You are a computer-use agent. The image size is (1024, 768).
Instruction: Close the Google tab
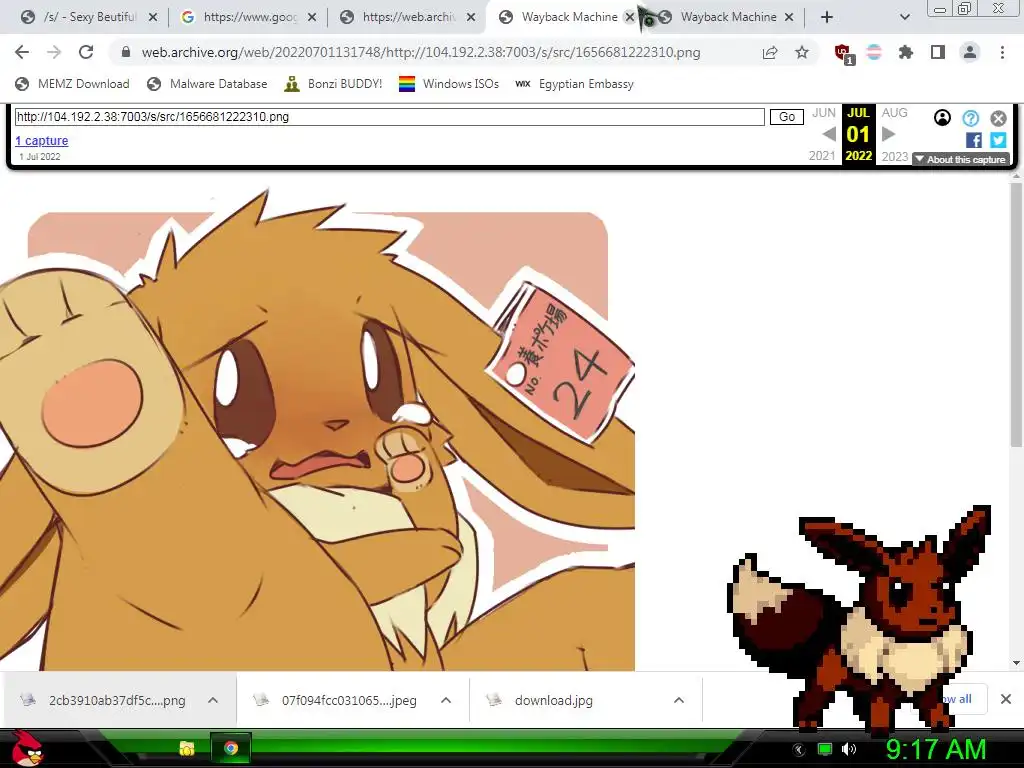pos(312,18)
